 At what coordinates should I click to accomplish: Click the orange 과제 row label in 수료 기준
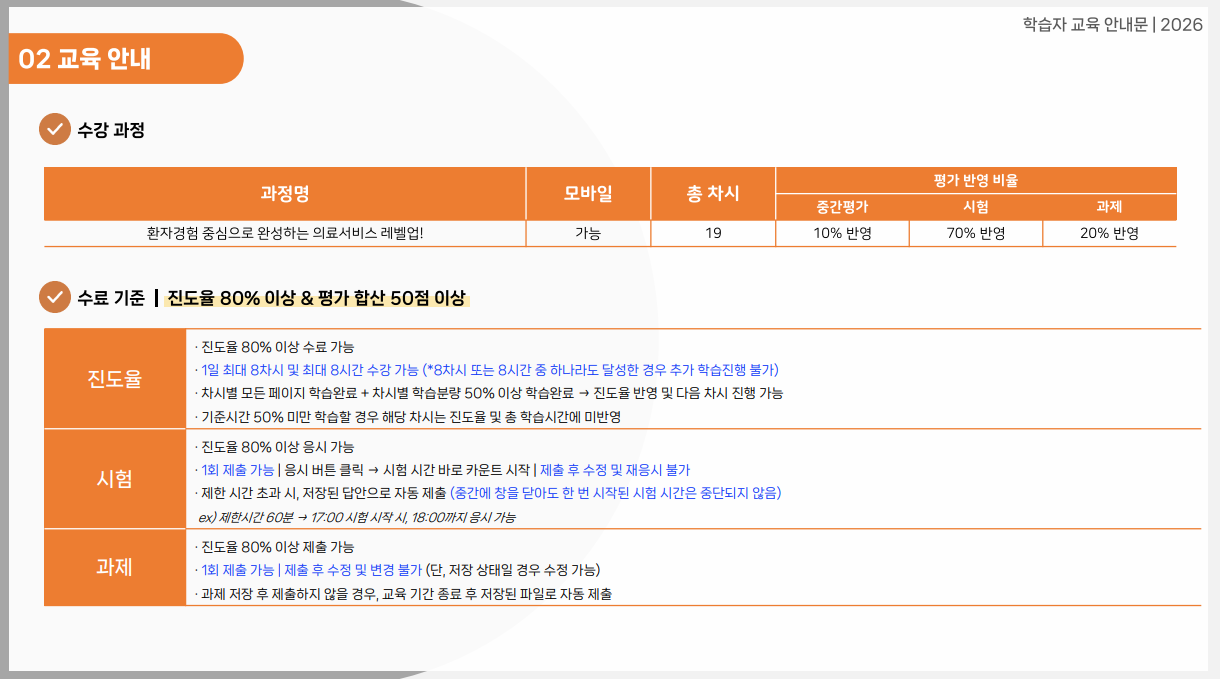[x=114, y=567]
